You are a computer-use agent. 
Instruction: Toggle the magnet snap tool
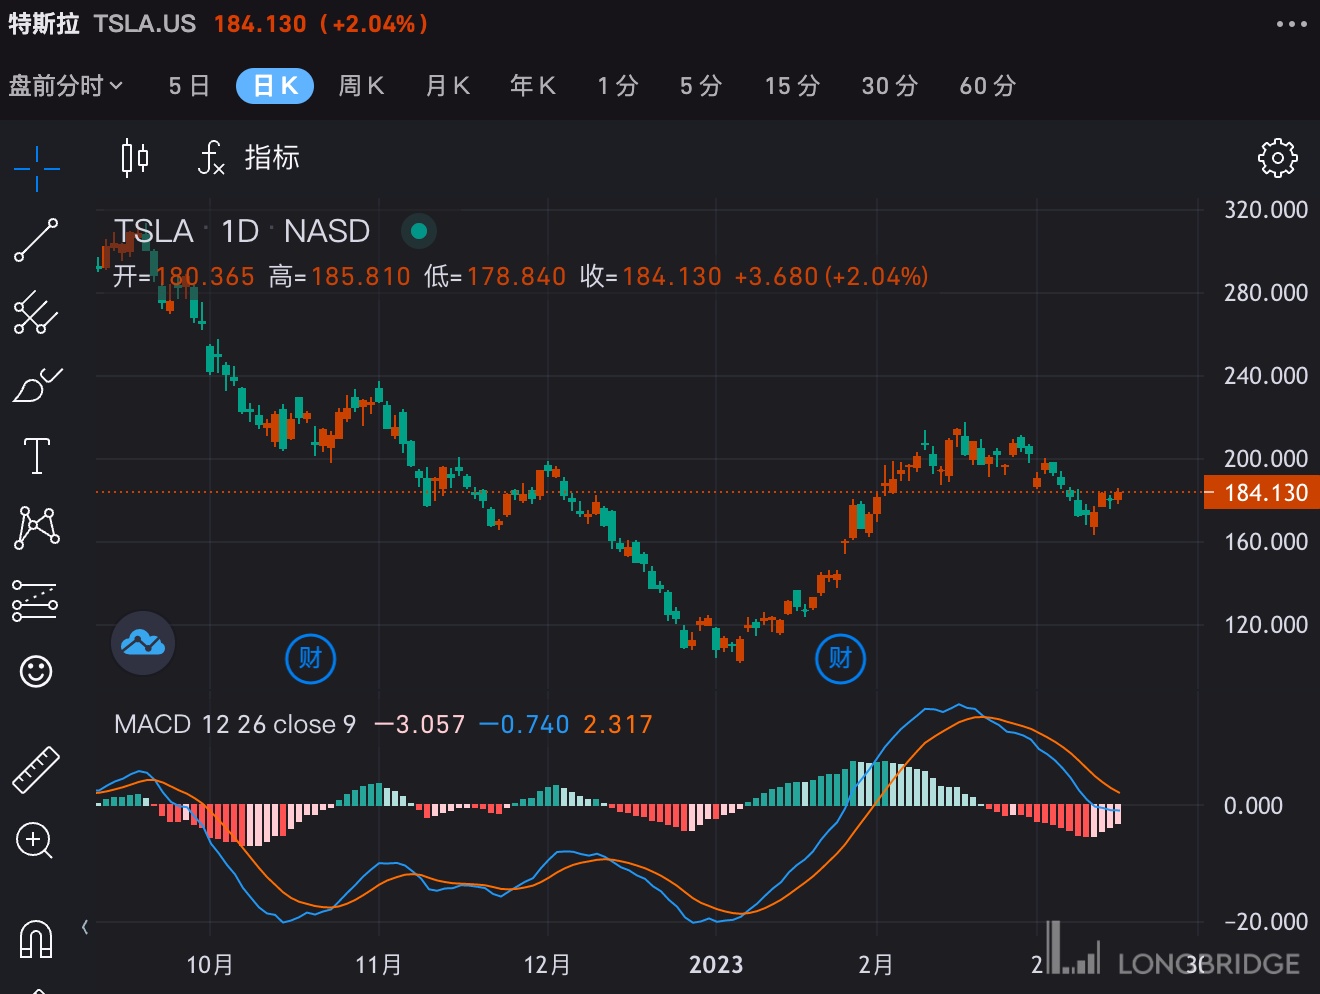pyautogui.click(x=36, y=938)
